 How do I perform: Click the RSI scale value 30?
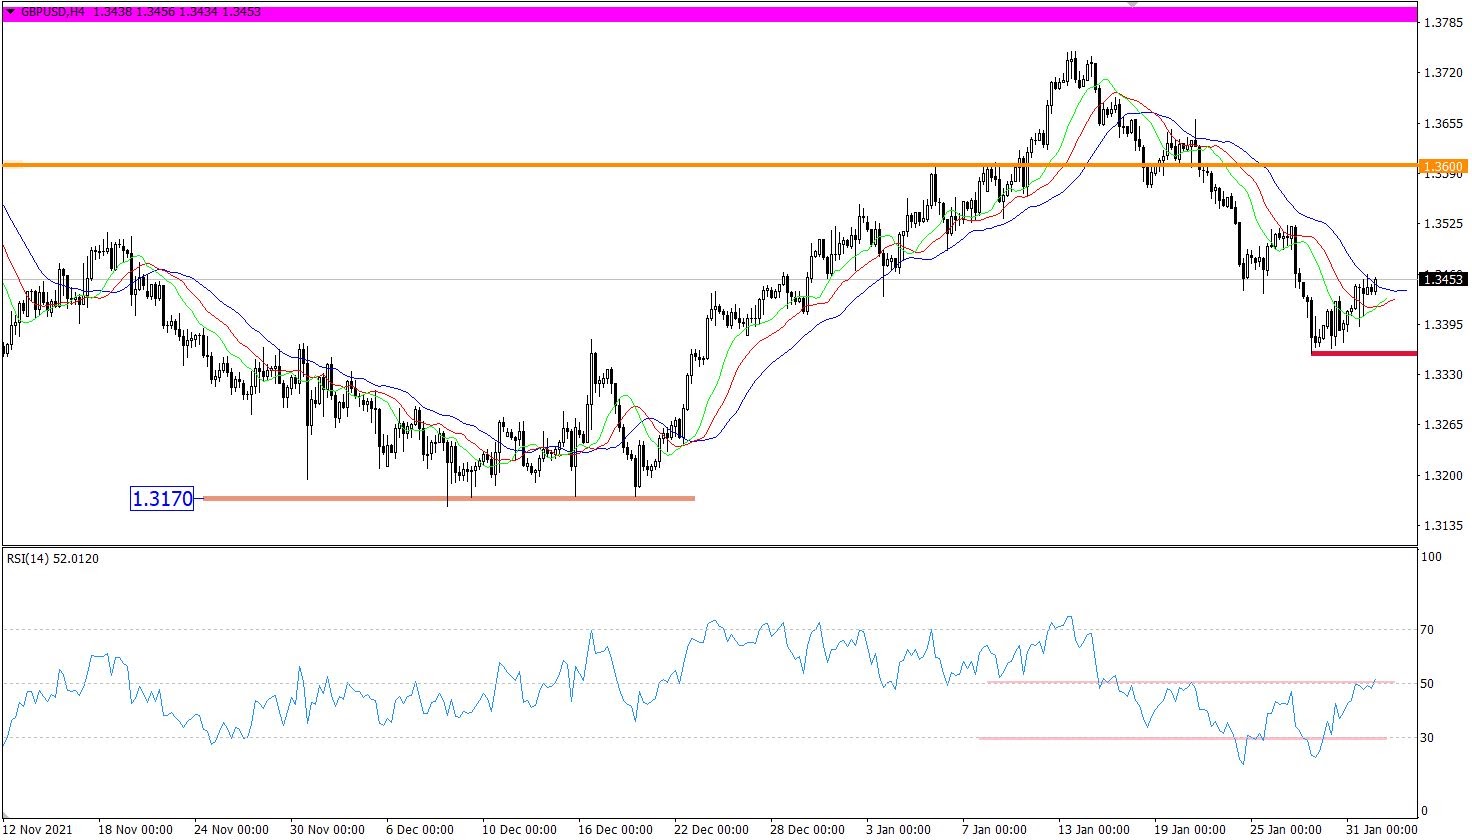(1427, 738)
